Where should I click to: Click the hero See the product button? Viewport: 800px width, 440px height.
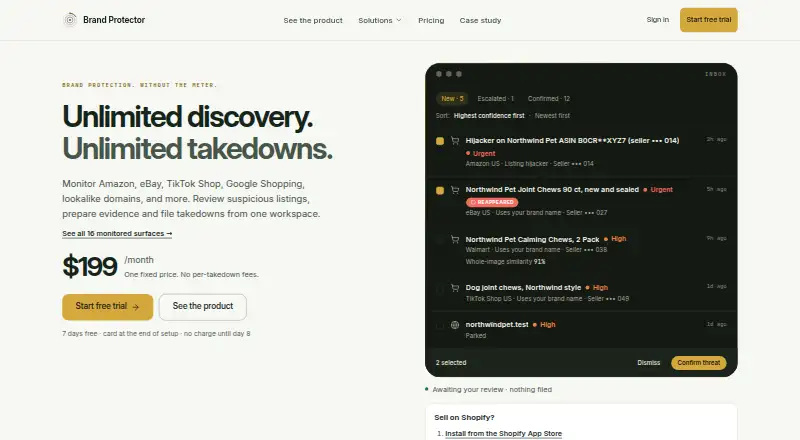(203, 307)
